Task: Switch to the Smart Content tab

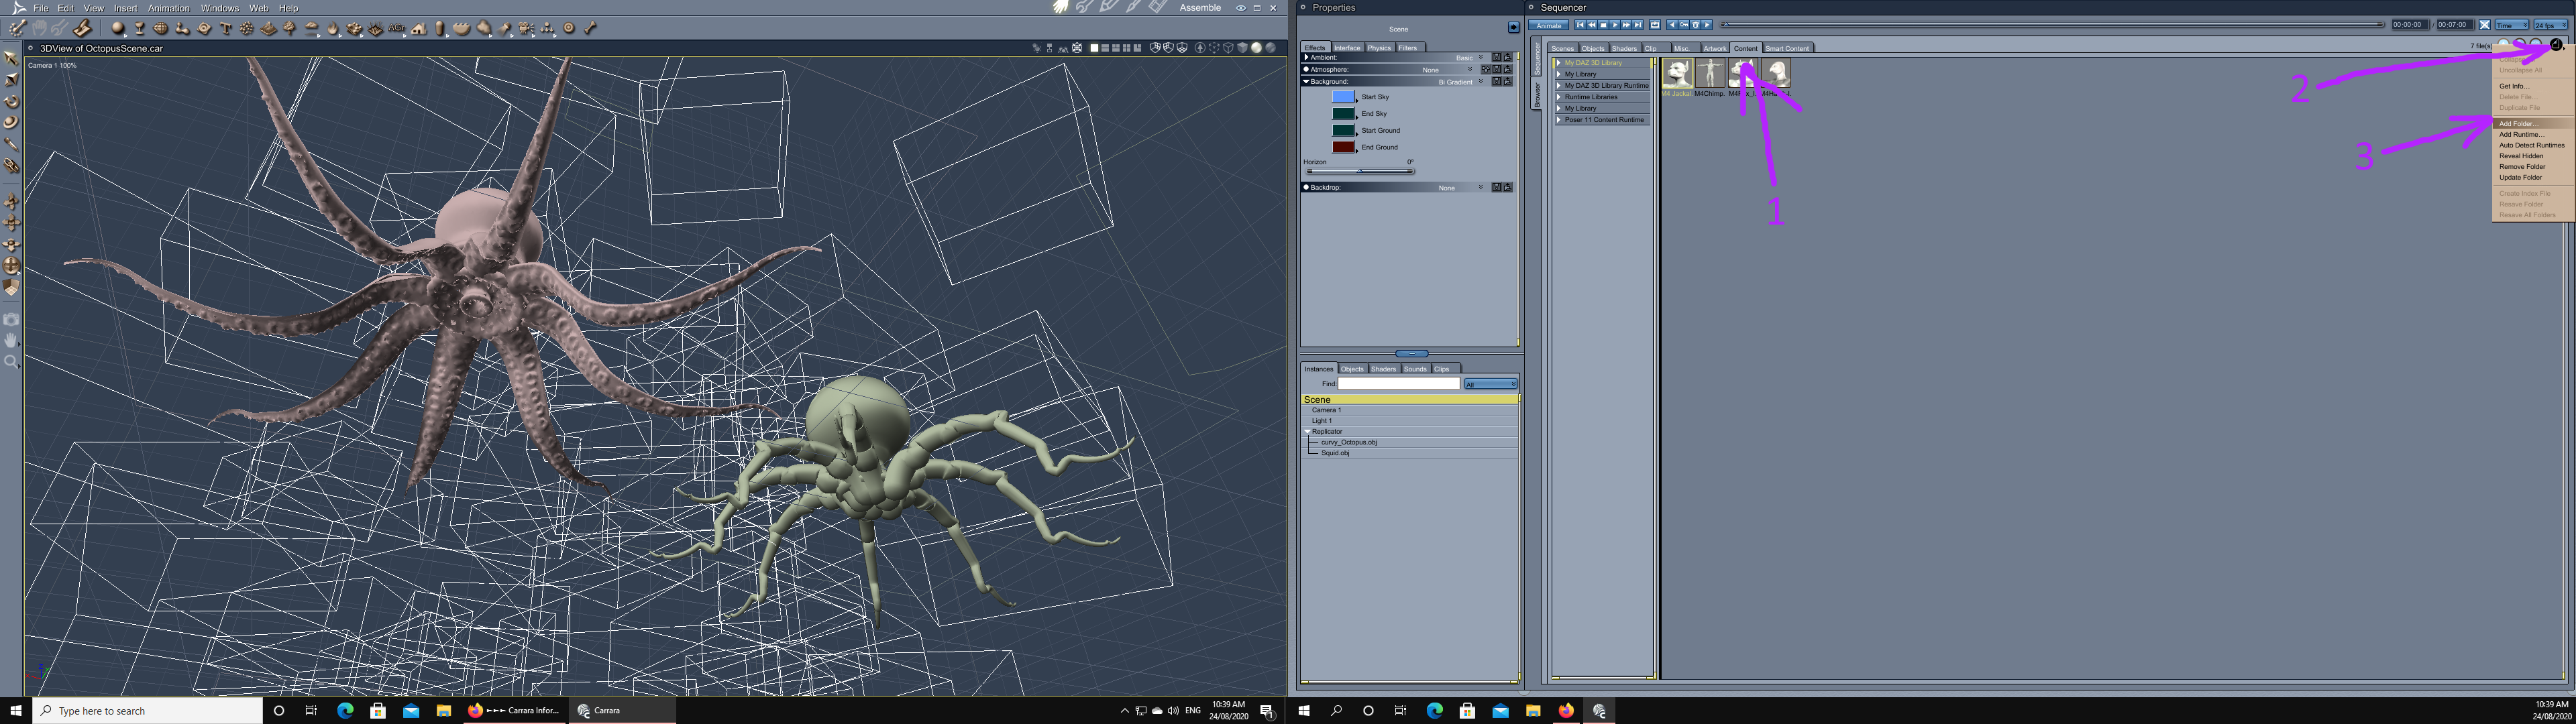Action: pos(1786,48)
